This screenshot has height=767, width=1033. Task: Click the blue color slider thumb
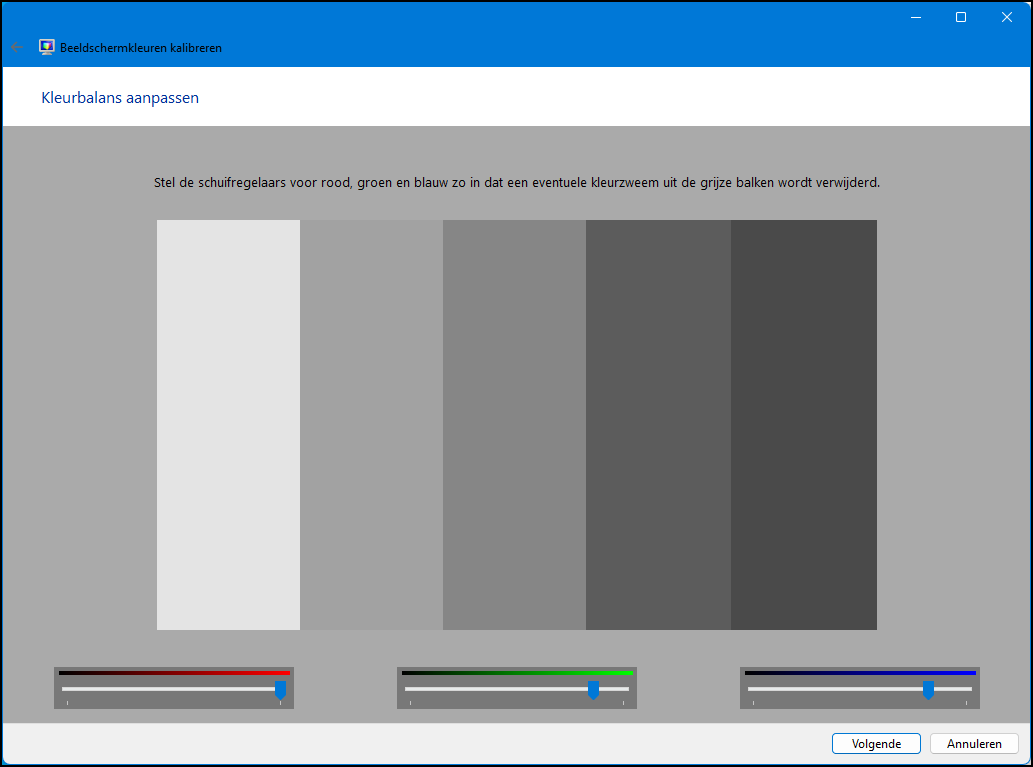[x=928, y=690]
